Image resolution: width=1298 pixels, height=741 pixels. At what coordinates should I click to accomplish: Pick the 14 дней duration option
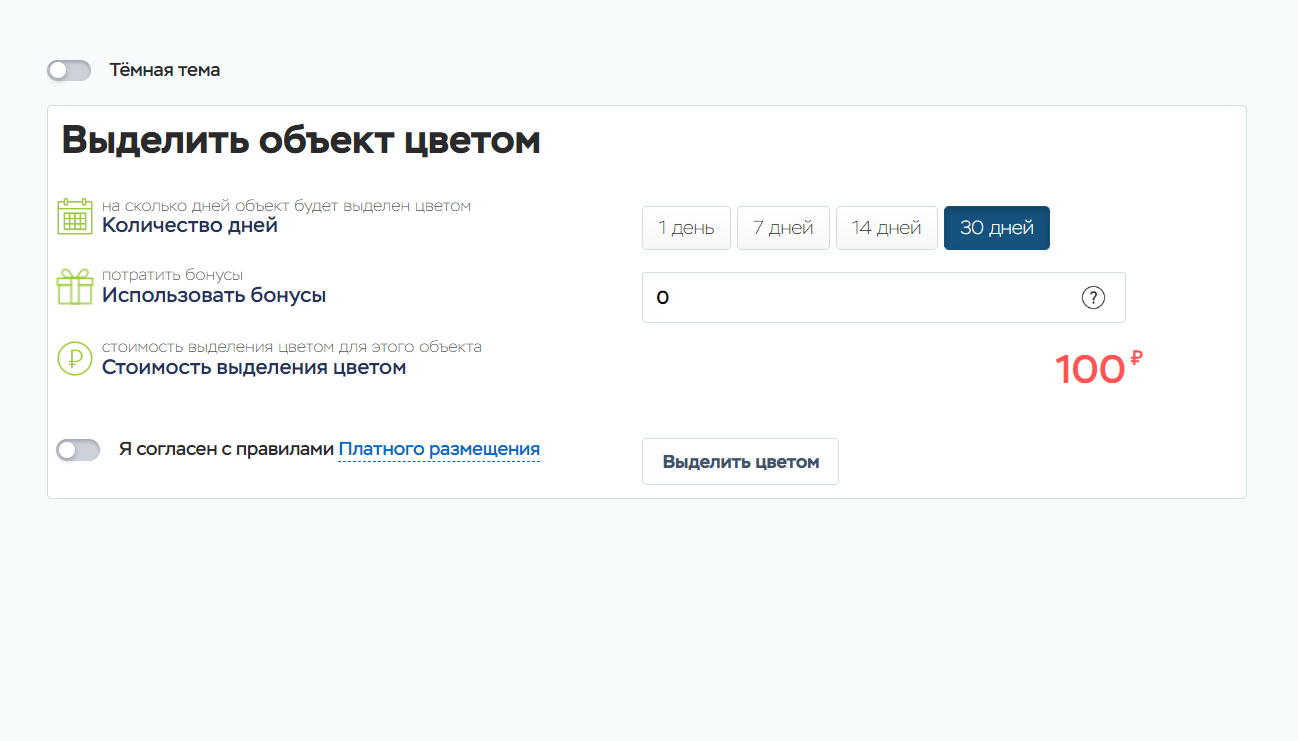click(886, 228)
